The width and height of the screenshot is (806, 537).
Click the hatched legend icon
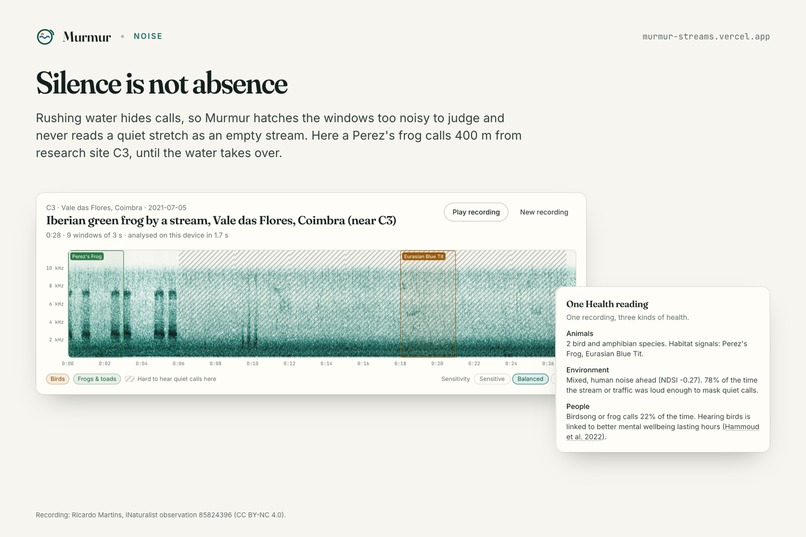130,379
